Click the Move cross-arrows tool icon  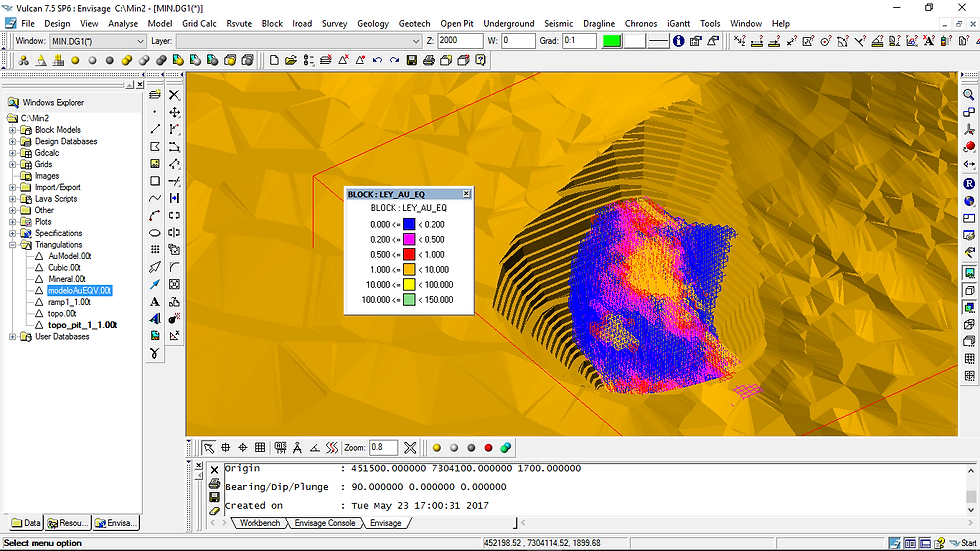pos(174,112)
